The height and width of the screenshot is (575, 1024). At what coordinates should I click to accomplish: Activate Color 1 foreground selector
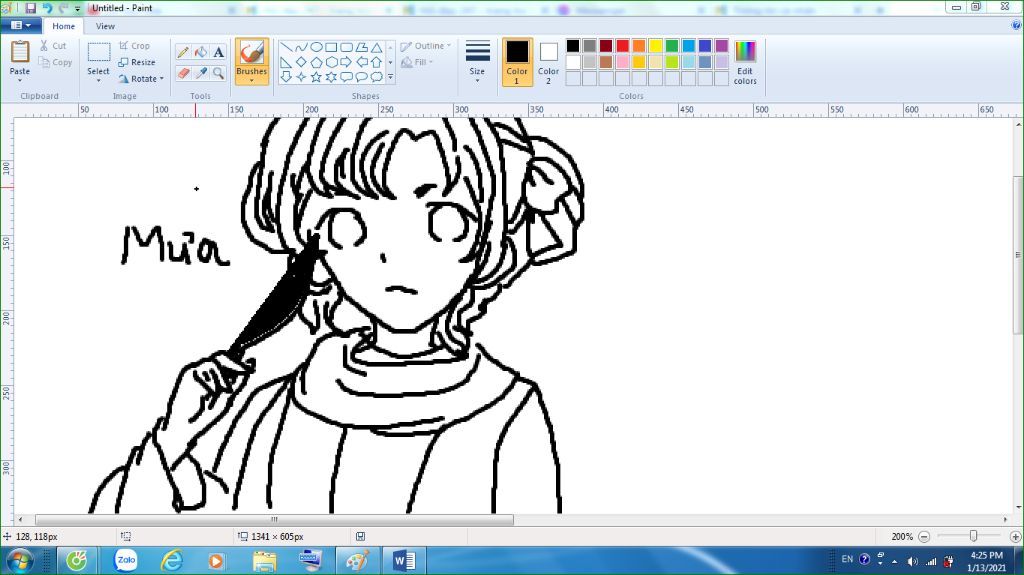(x=517, y=62)
